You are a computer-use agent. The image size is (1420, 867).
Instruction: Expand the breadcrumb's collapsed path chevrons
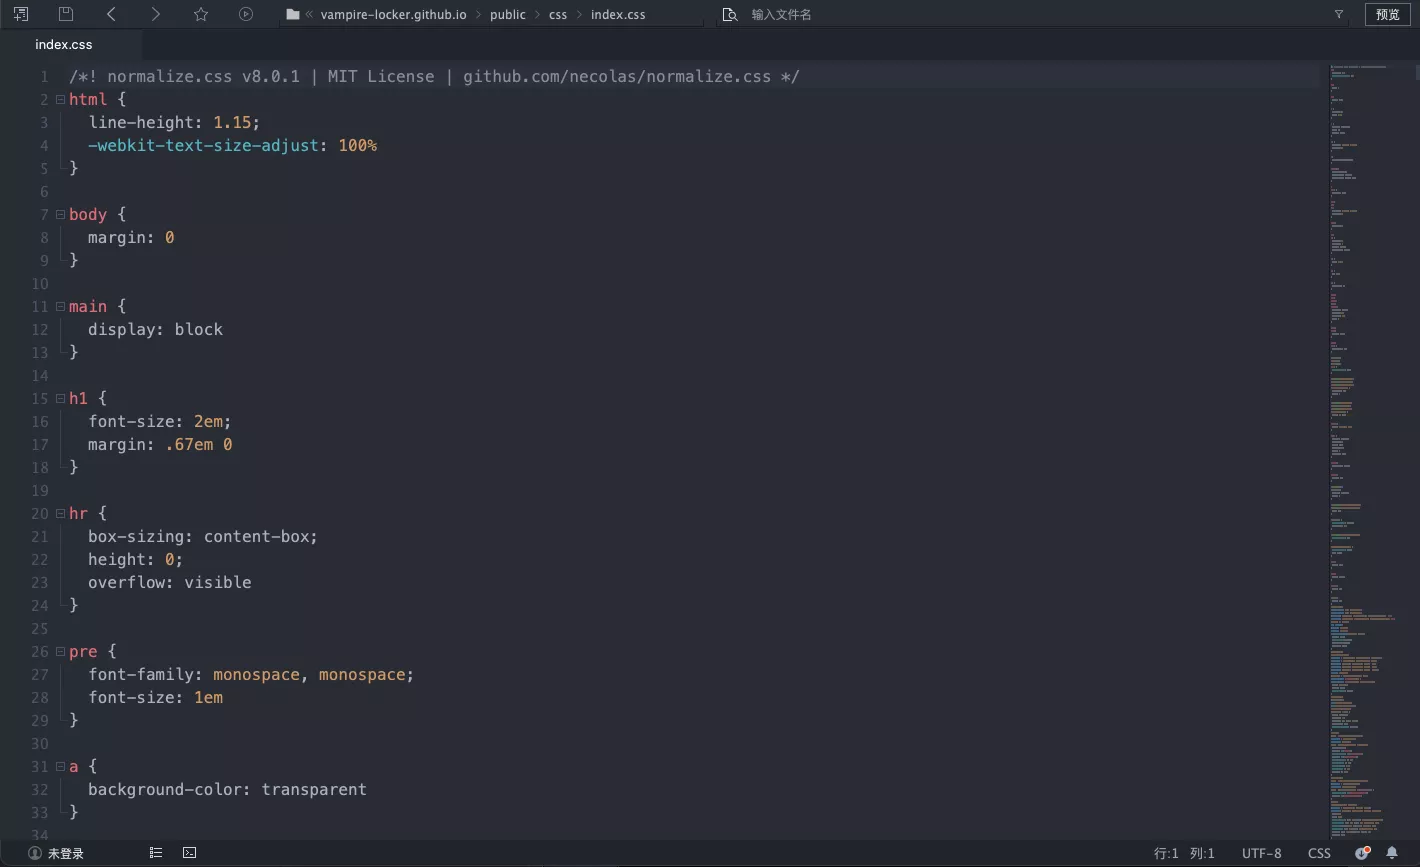point(310,15)
